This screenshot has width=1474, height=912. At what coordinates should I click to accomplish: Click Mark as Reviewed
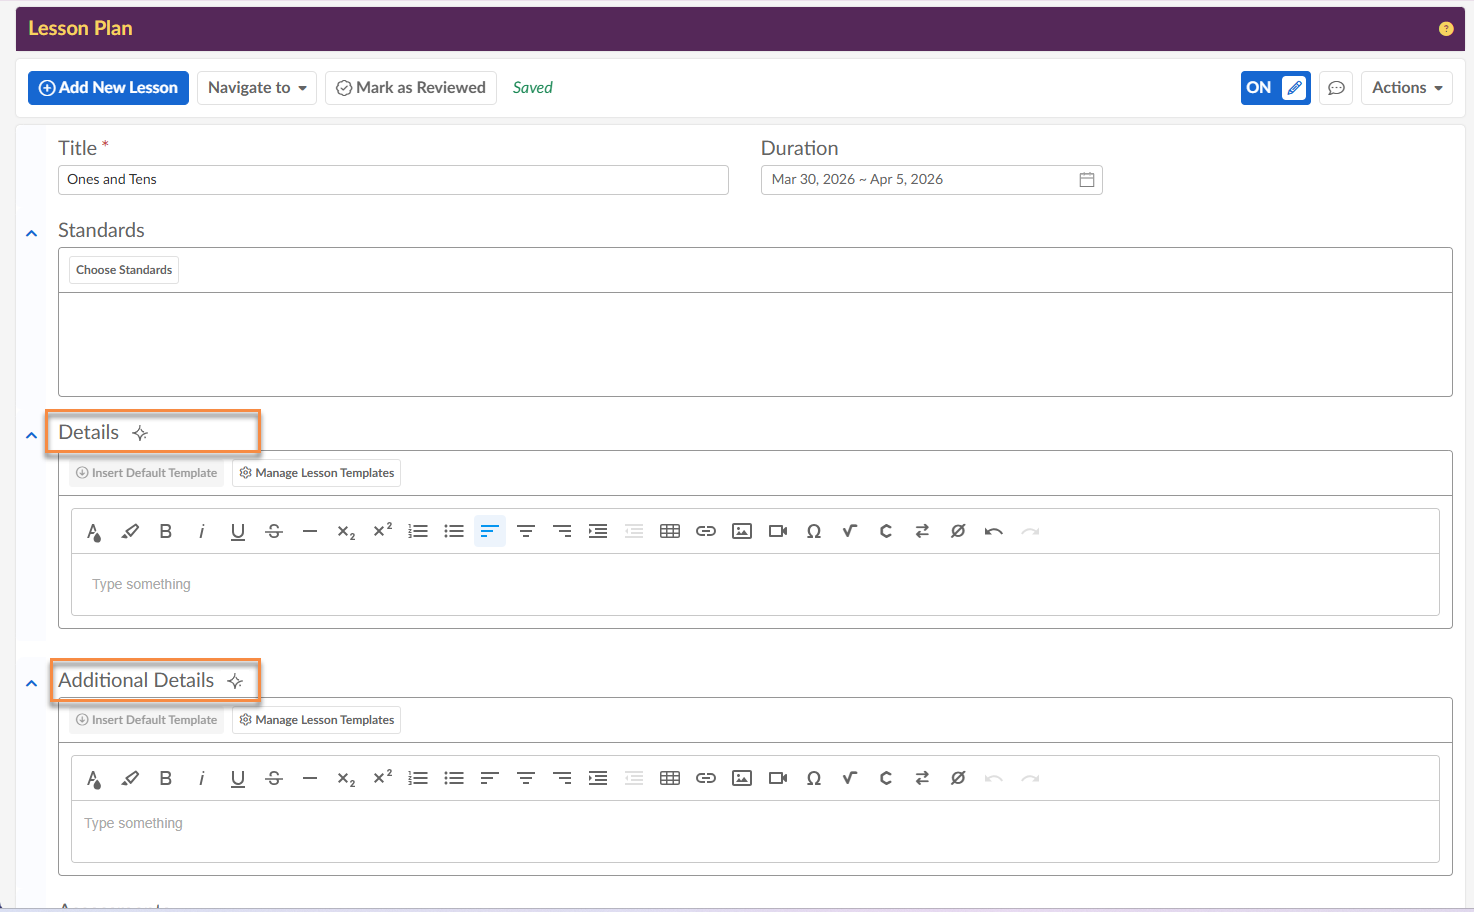[x=411, y=88]
